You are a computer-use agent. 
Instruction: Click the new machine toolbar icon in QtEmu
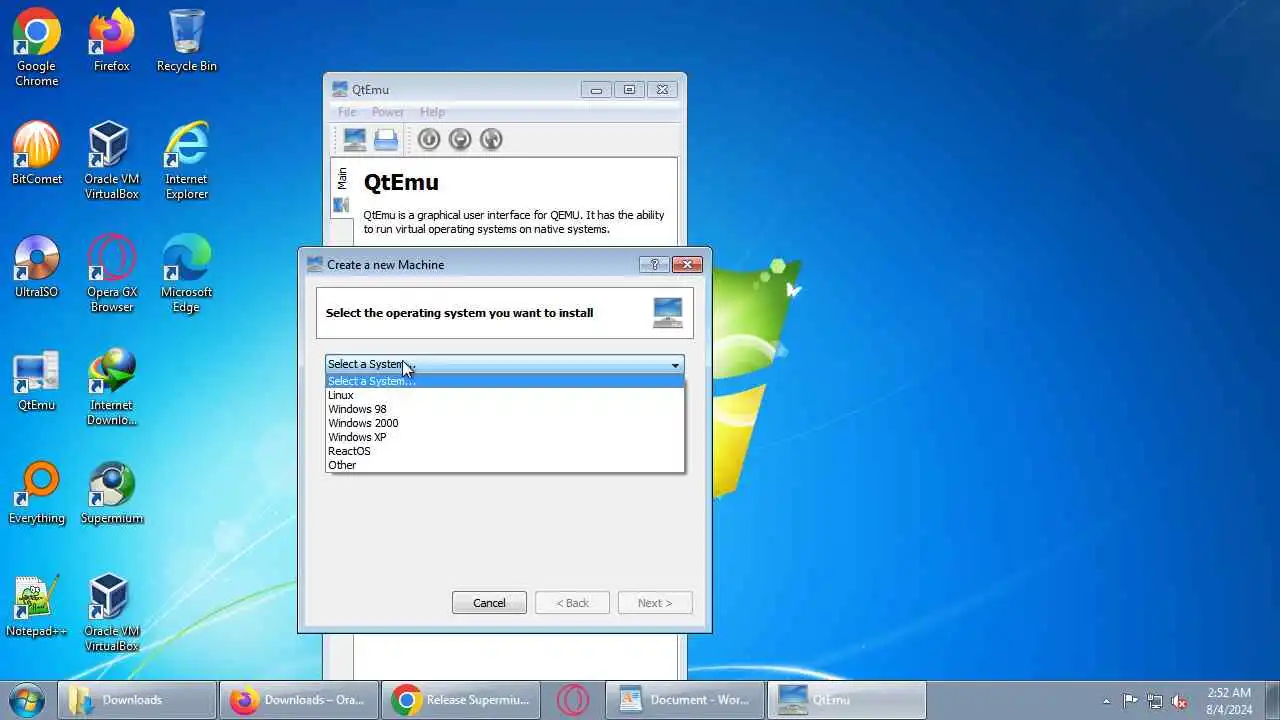(355, 140)
